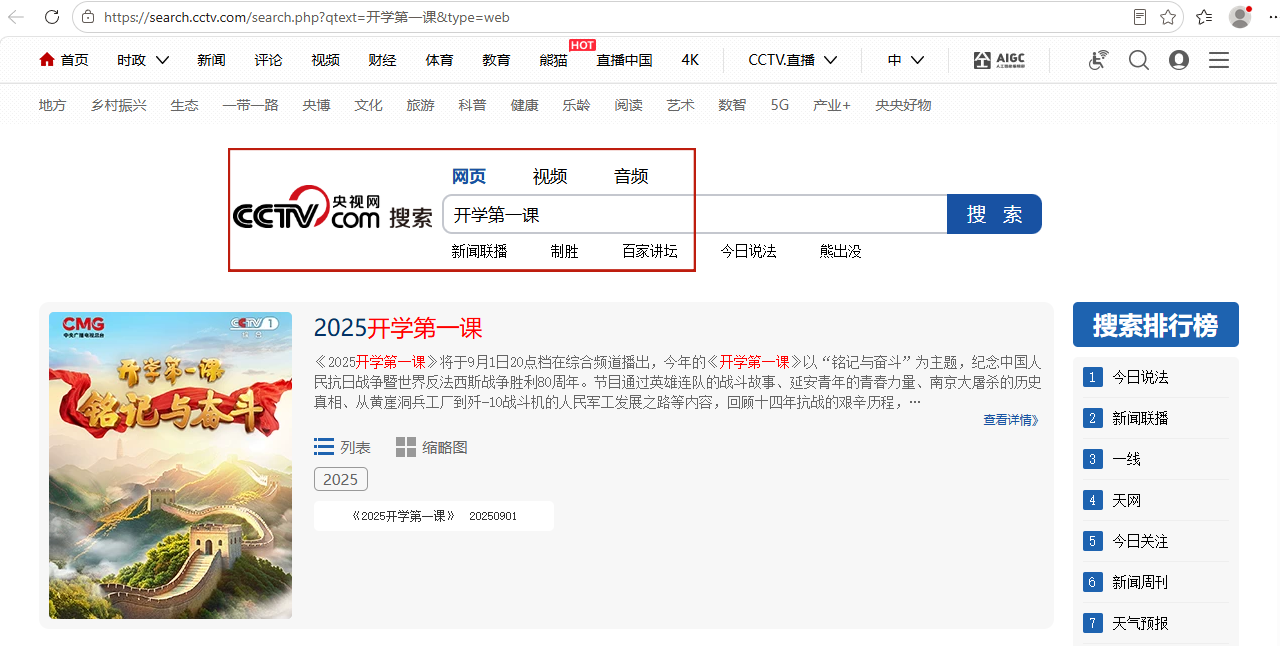The width and height of the screenshot is (1280, 646).
Task: Open 财经 in the navigation
Action: point(382,60)
